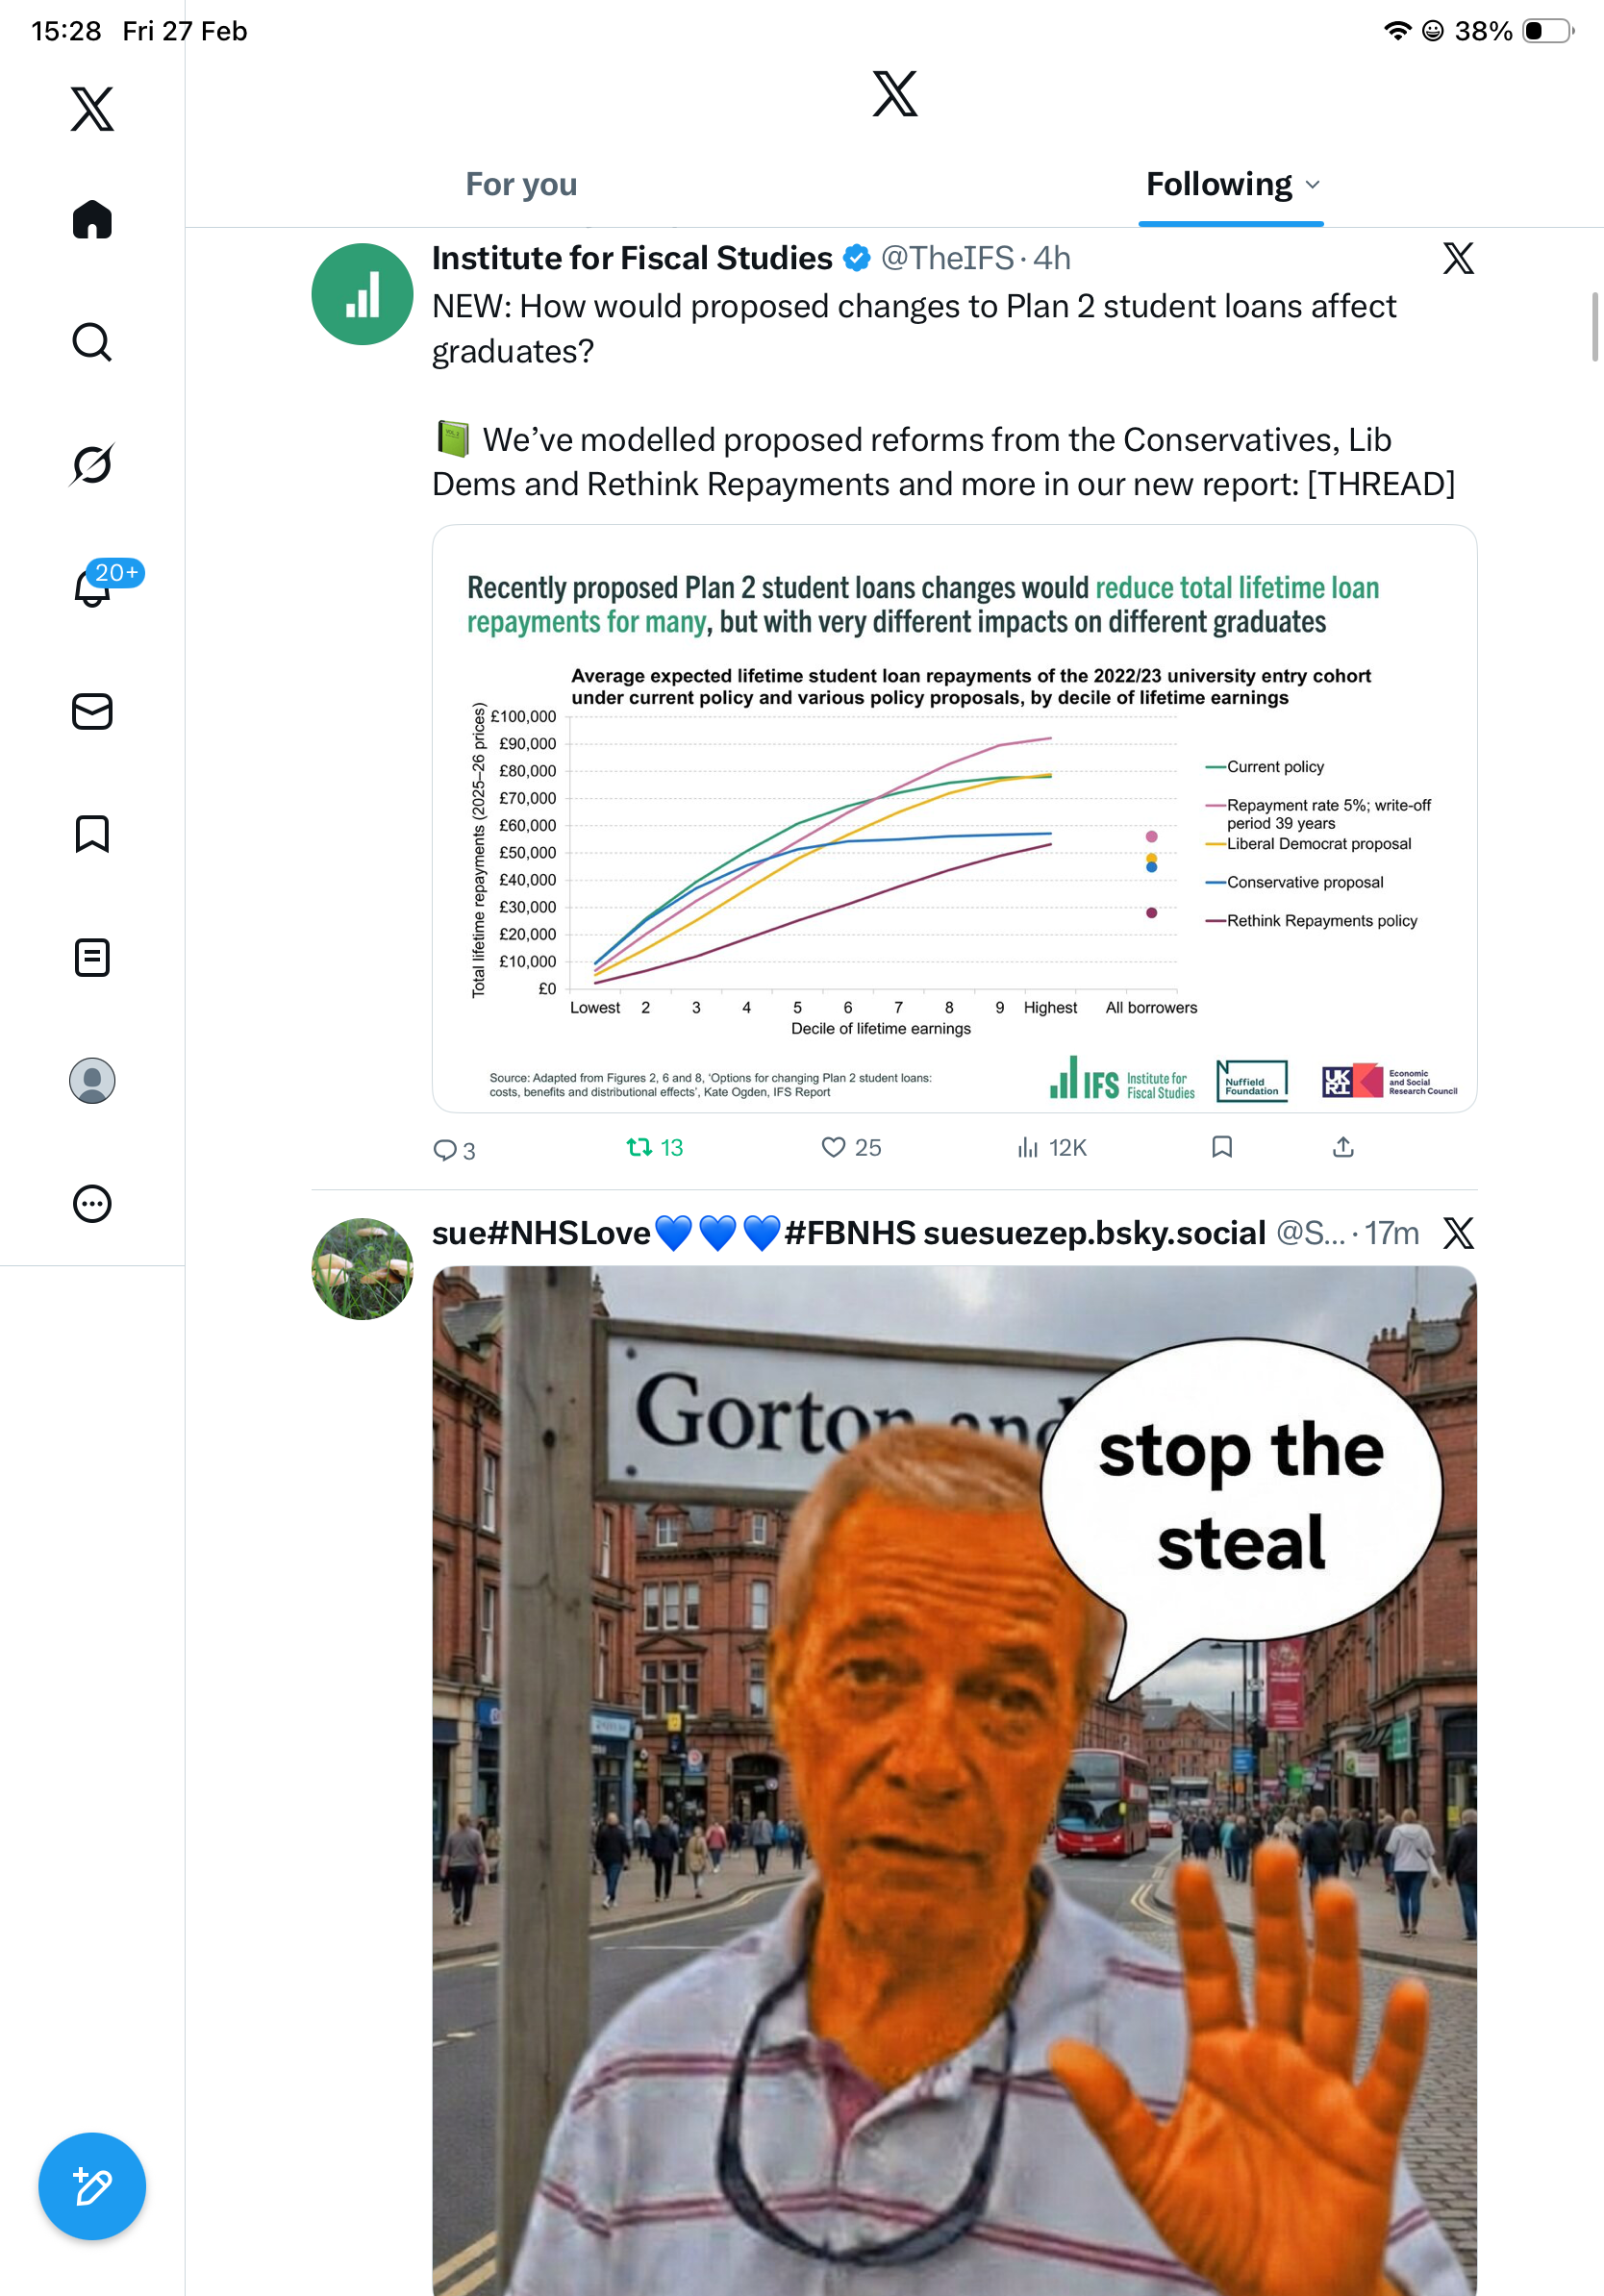1604x2296 pixels.
Task: Open Bookmarks in the sidebar
Action: pos(92,834)
